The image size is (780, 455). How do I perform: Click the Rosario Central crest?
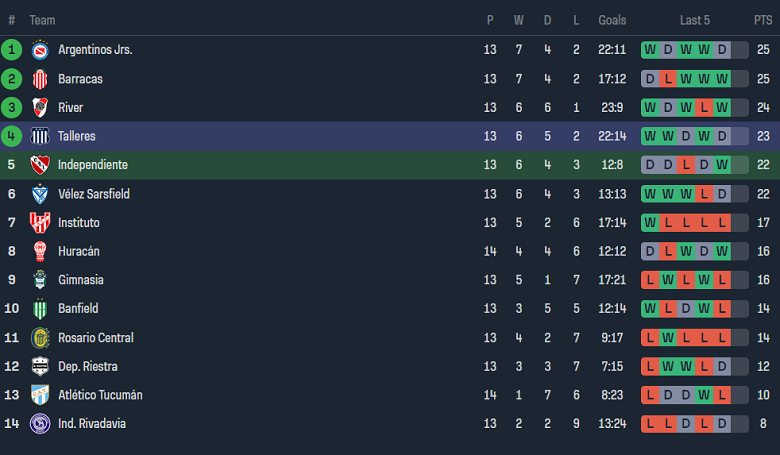(x=40, y=338)
